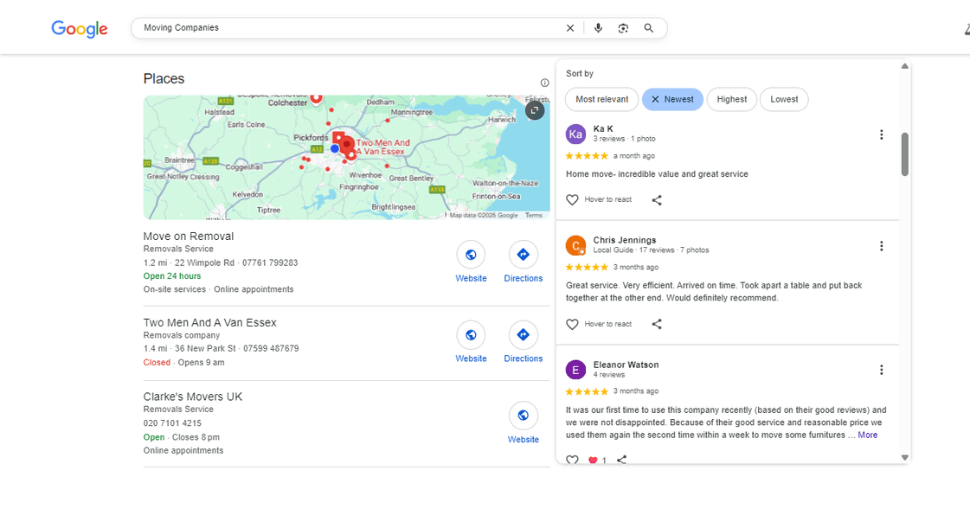This screenshot has width=970, height=517.
Task: Open Ka K profile avatar
Action: click(575, 134)
